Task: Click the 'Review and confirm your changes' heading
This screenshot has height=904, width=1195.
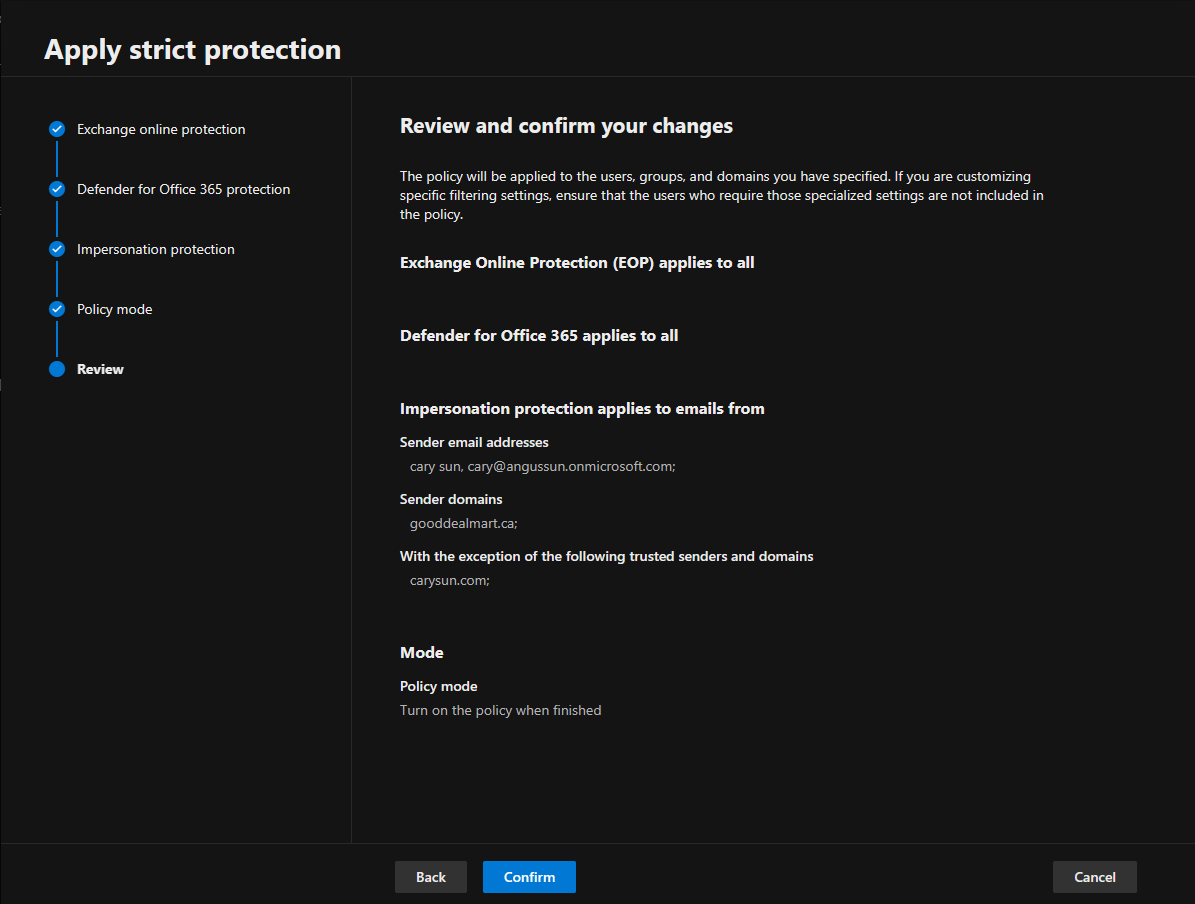Action: tap(566, 126)
